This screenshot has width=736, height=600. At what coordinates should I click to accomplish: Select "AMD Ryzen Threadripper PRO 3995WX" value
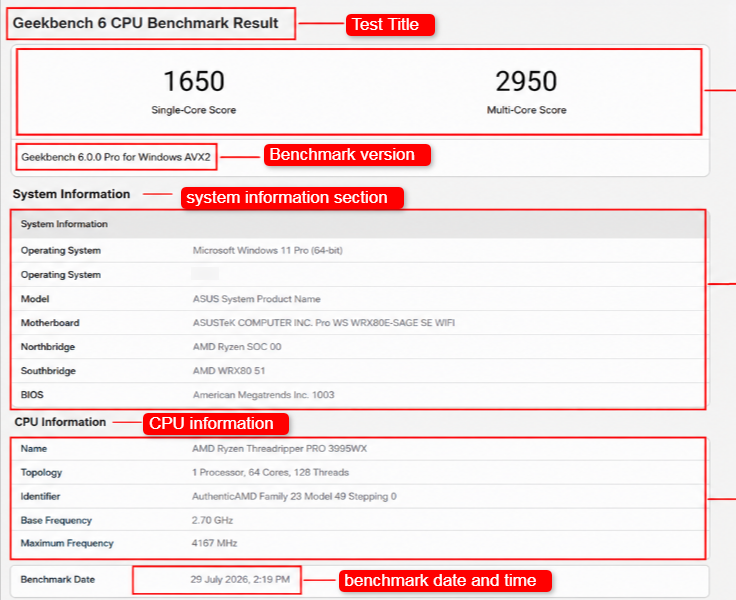point(279,449)
